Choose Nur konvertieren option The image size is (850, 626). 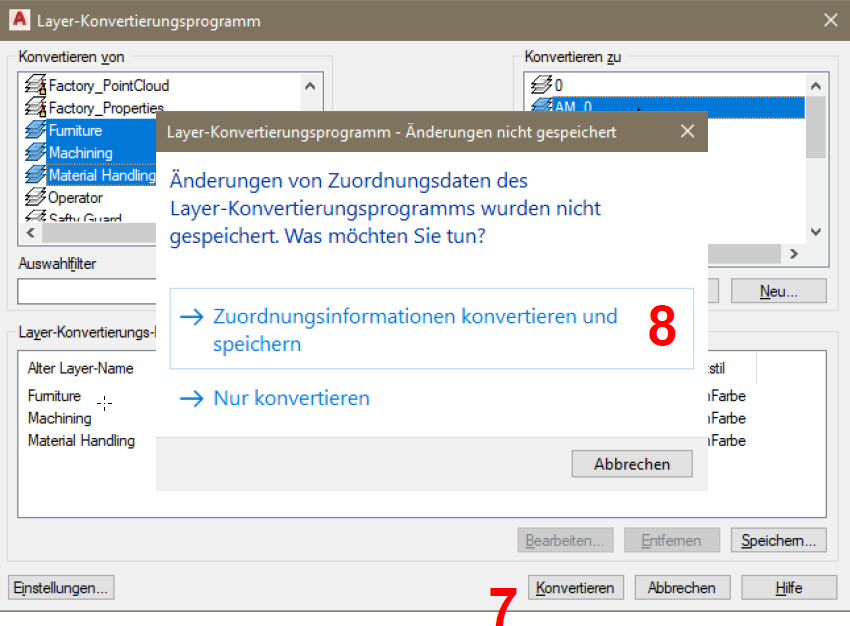[292, 398]
